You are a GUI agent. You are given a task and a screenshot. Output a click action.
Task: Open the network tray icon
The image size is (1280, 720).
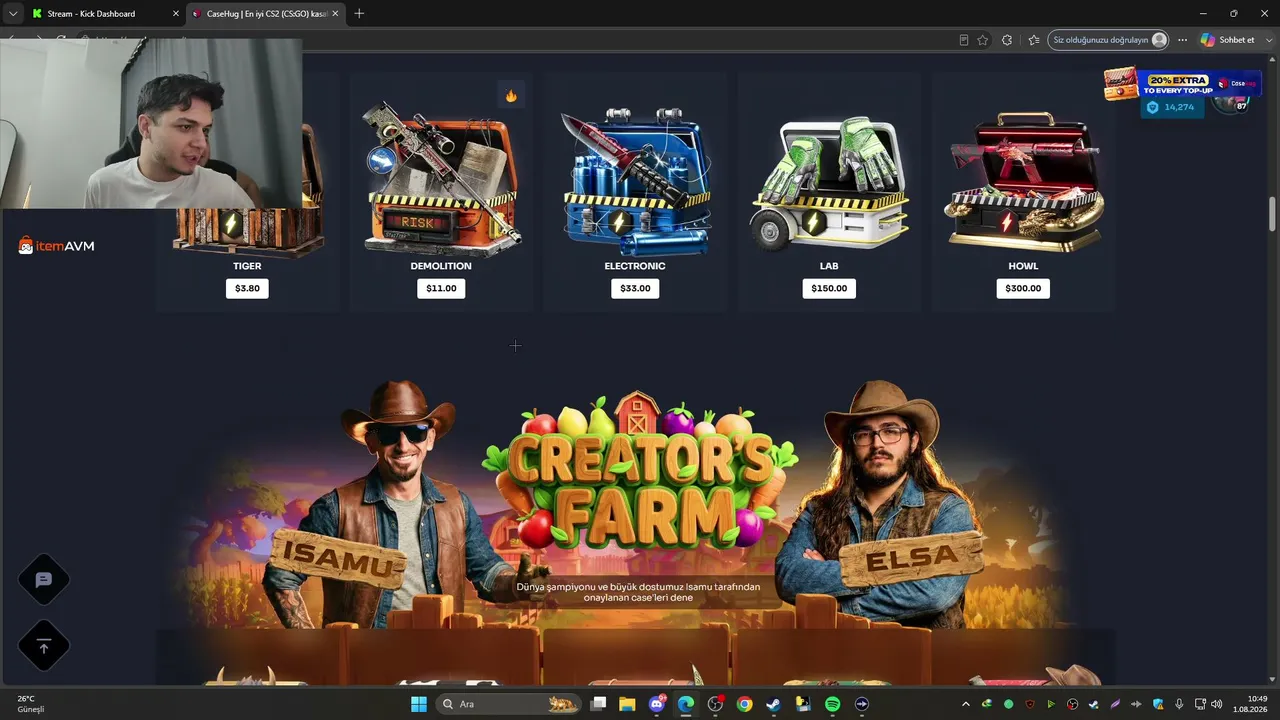(1200, 704)
